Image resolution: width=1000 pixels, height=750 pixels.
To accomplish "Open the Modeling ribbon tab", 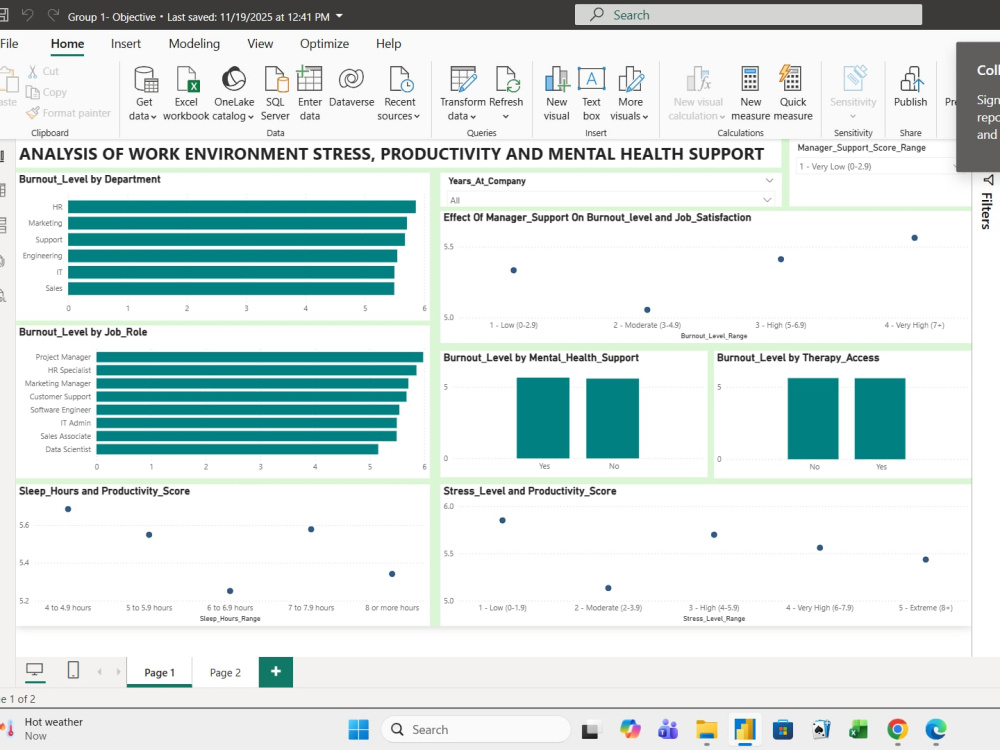I will tap(195, 43).
